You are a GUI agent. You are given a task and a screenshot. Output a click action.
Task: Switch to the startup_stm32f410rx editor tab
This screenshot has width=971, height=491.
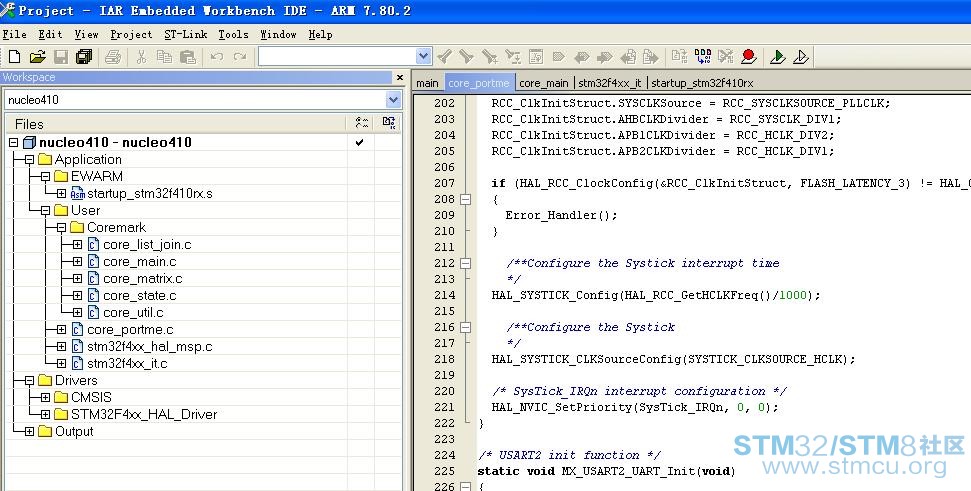(702, 83)
